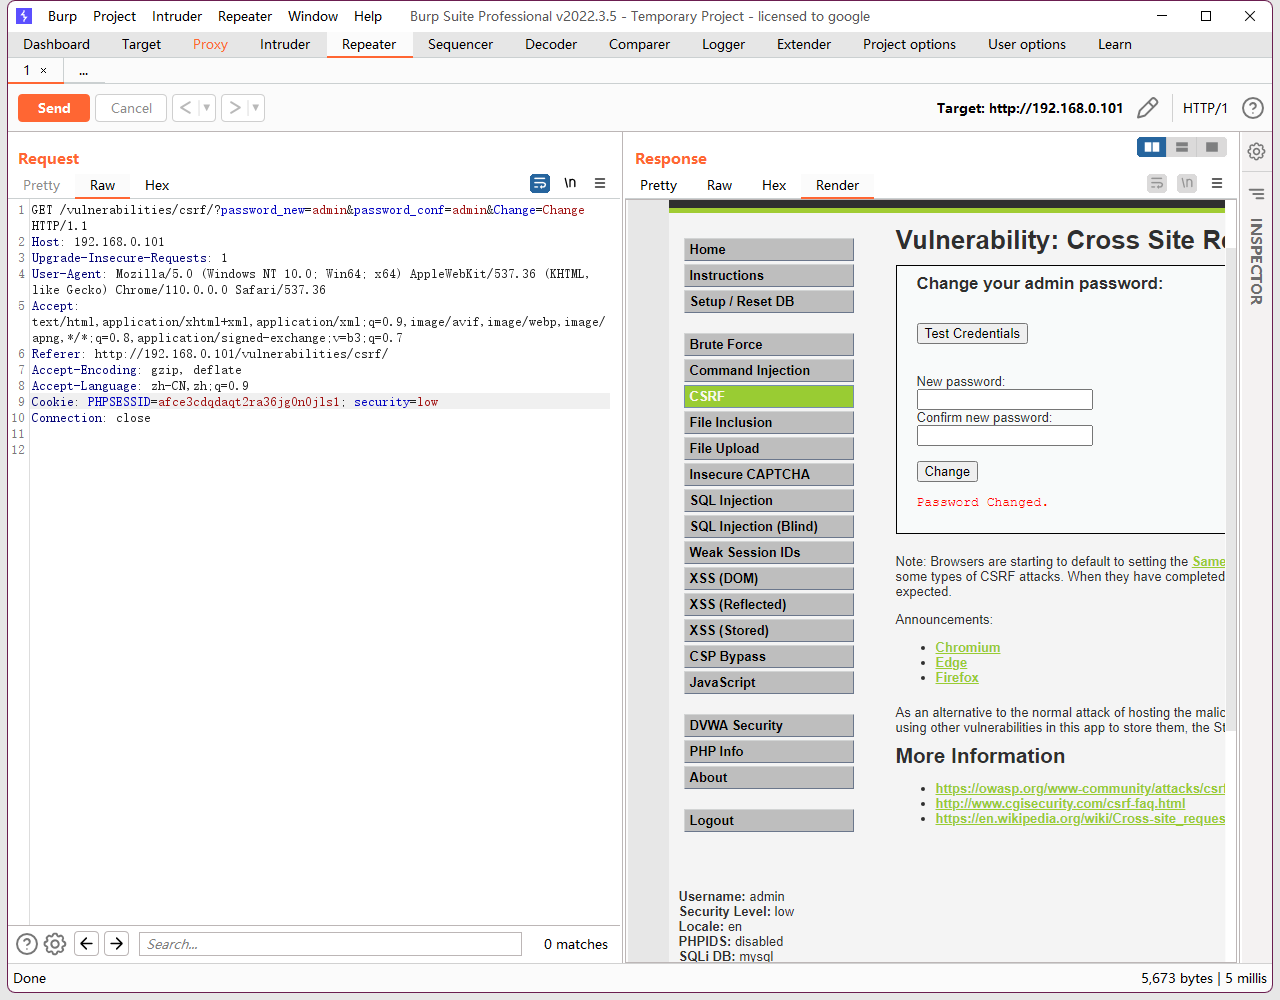Select top-bottom layout view icon

[x=1182, y=147]
